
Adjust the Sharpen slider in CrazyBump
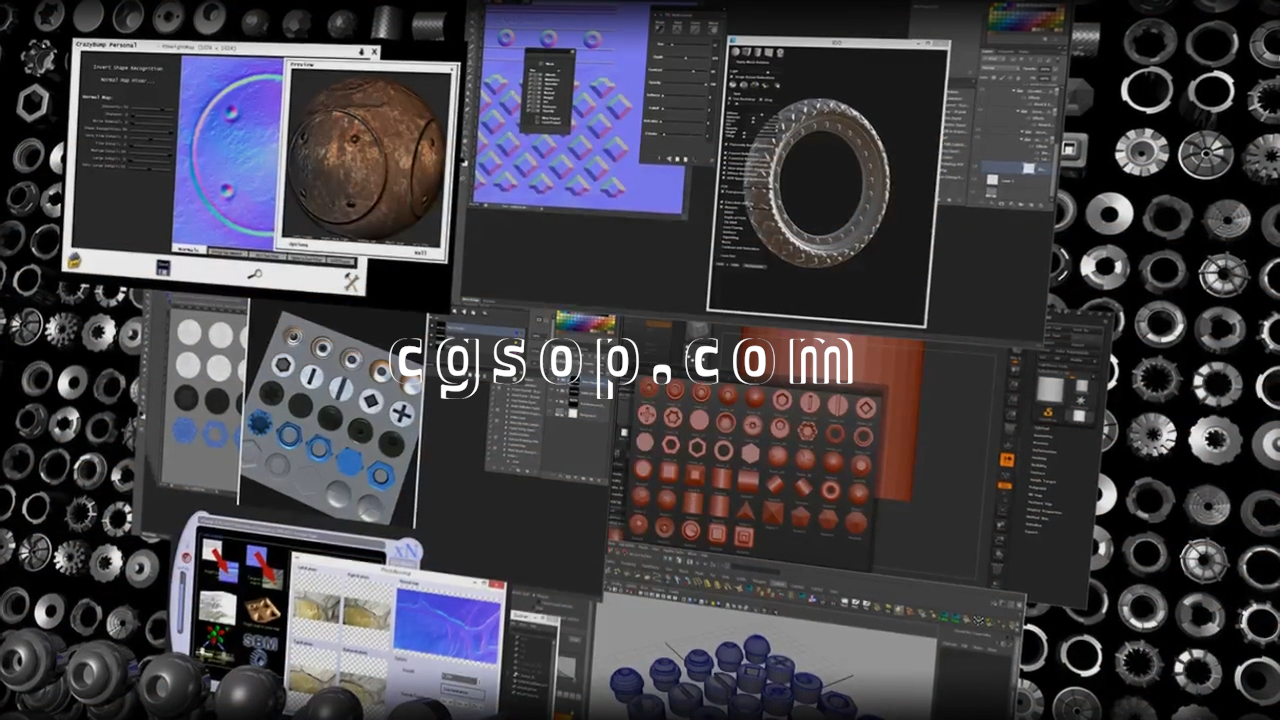coord(153,116)
